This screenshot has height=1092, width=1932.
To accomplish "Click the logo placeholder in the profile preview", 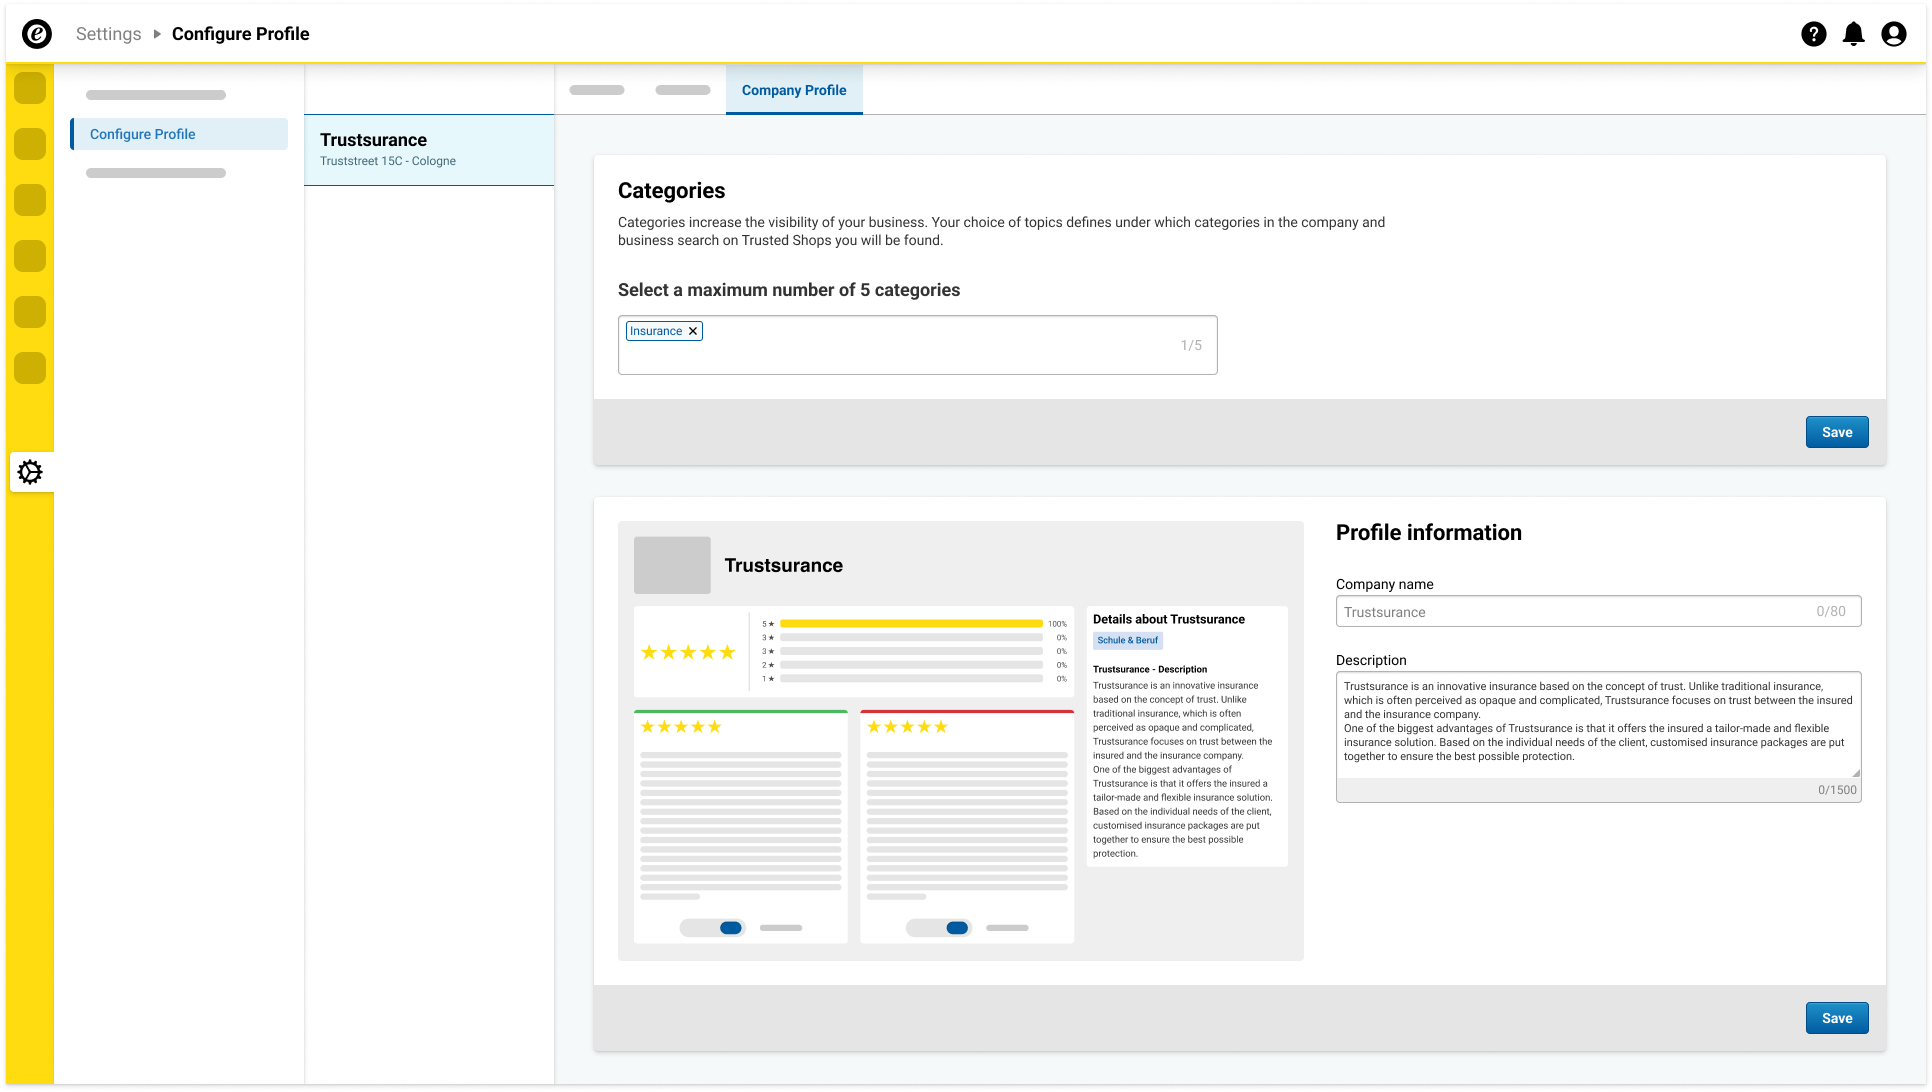I will tap(672, 565).
